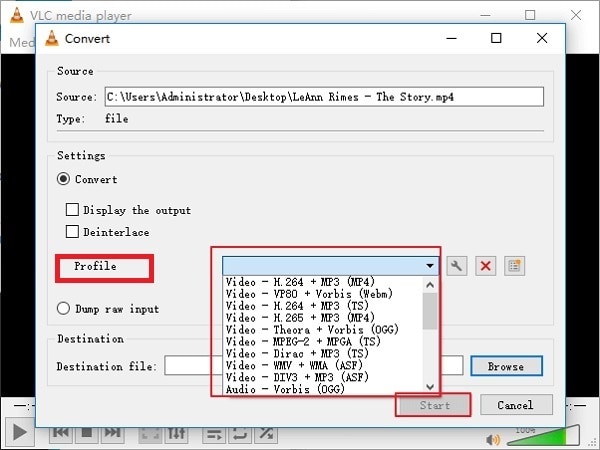This screenshot has height=450, width=600.
Task: Select the Dump raw input radio button
Action: tap(63, 308)
